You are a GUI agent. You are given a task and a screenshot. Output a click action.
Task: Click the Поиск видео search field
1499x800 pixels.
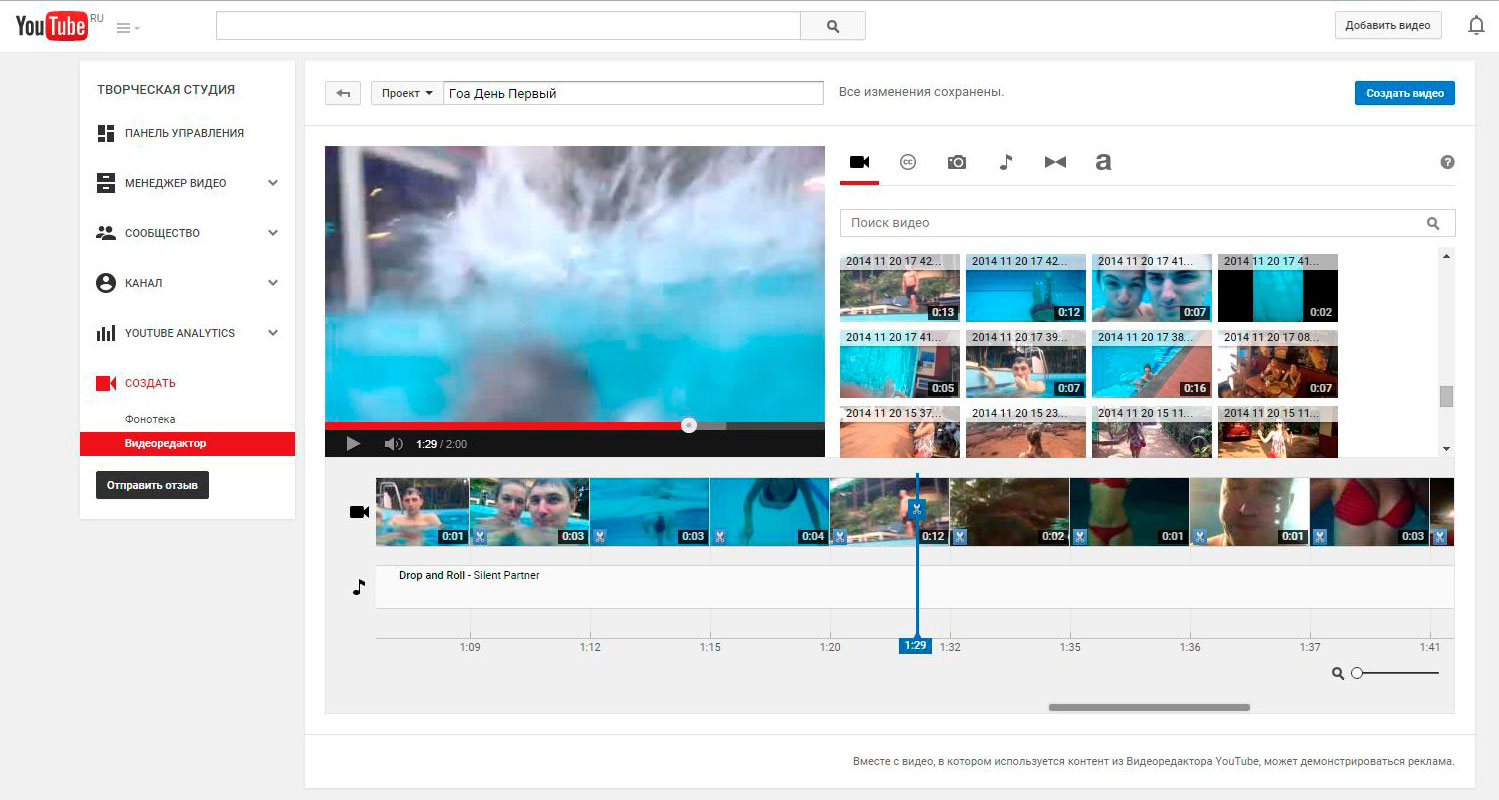coord(1147,223)
